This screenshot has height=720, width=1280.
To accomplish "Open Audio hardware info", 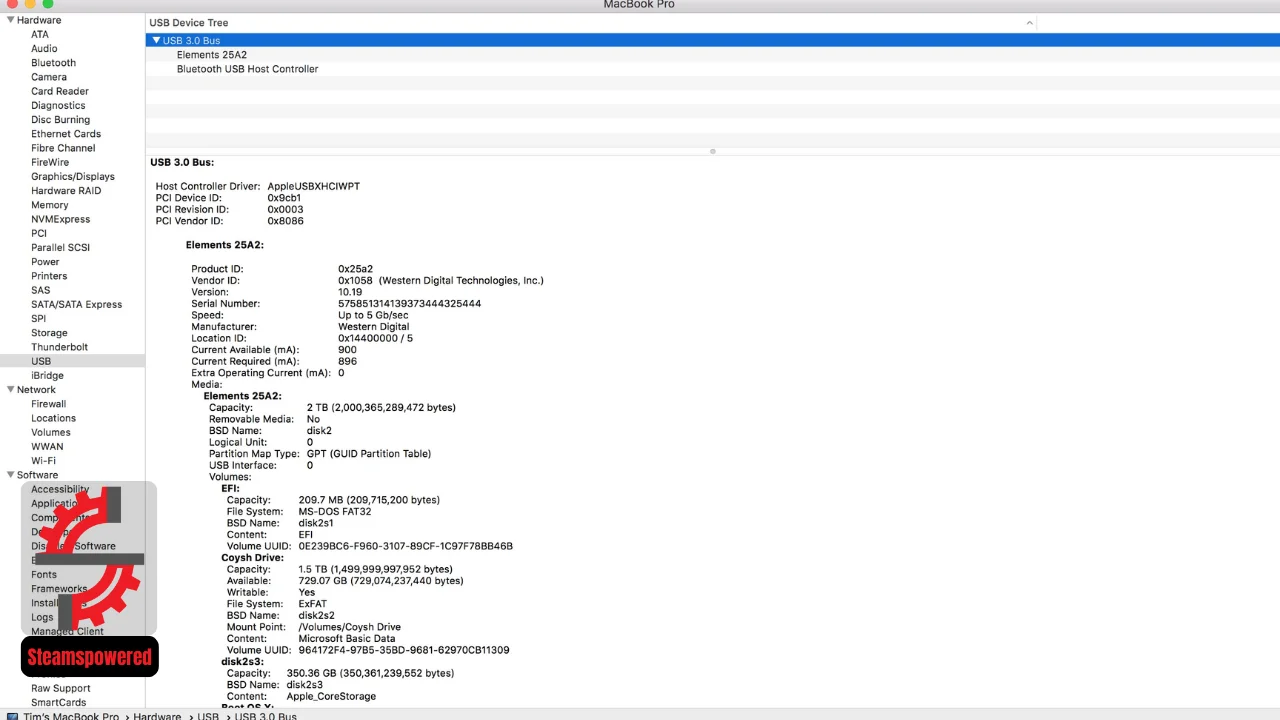I will (x=44, y=48).
